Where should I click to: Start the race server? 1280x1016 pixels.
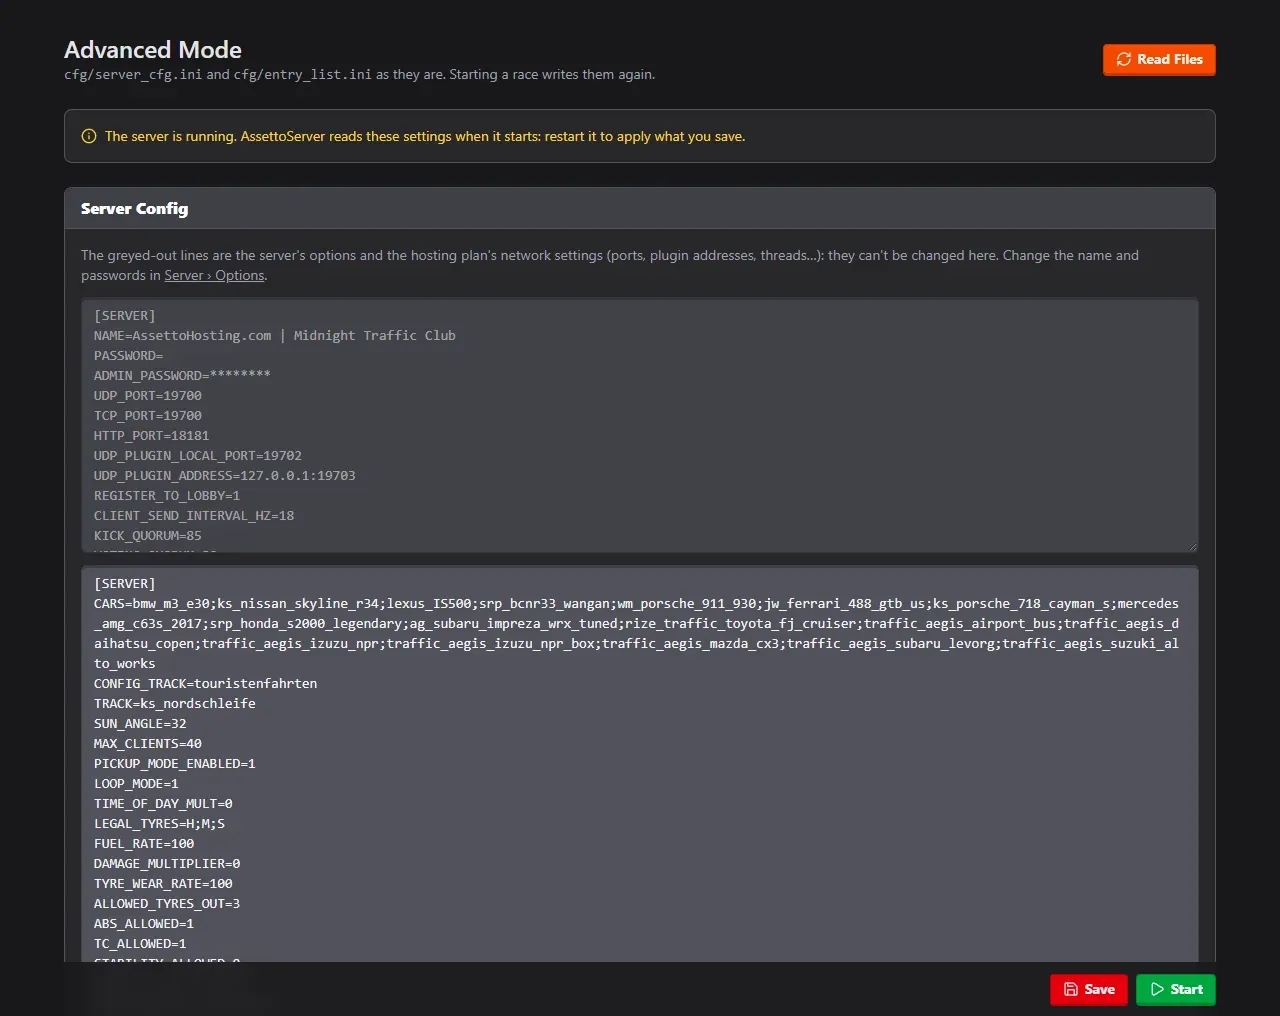pos(1175,989)
